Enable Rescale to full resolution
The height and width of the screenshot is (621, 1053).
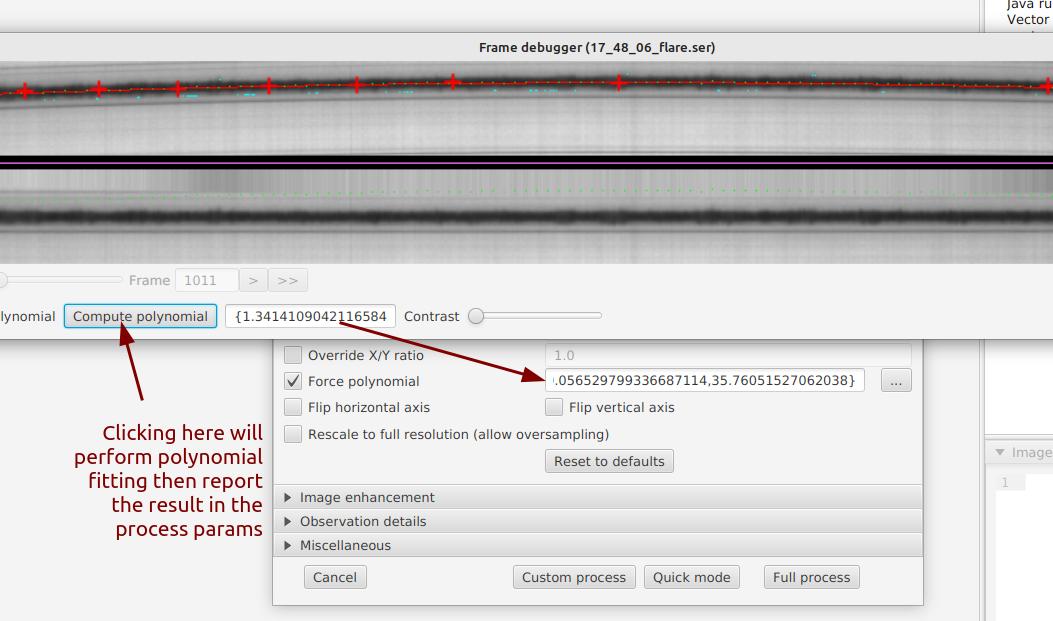tap(293, 434)
